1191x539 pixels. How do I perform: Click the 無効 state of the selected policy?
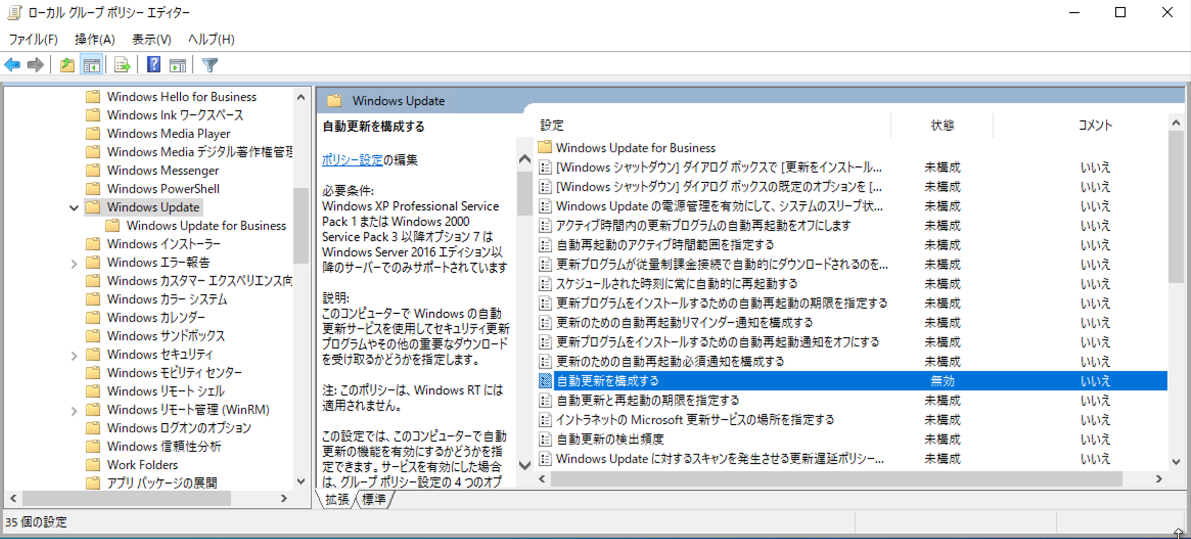[942, 380]
